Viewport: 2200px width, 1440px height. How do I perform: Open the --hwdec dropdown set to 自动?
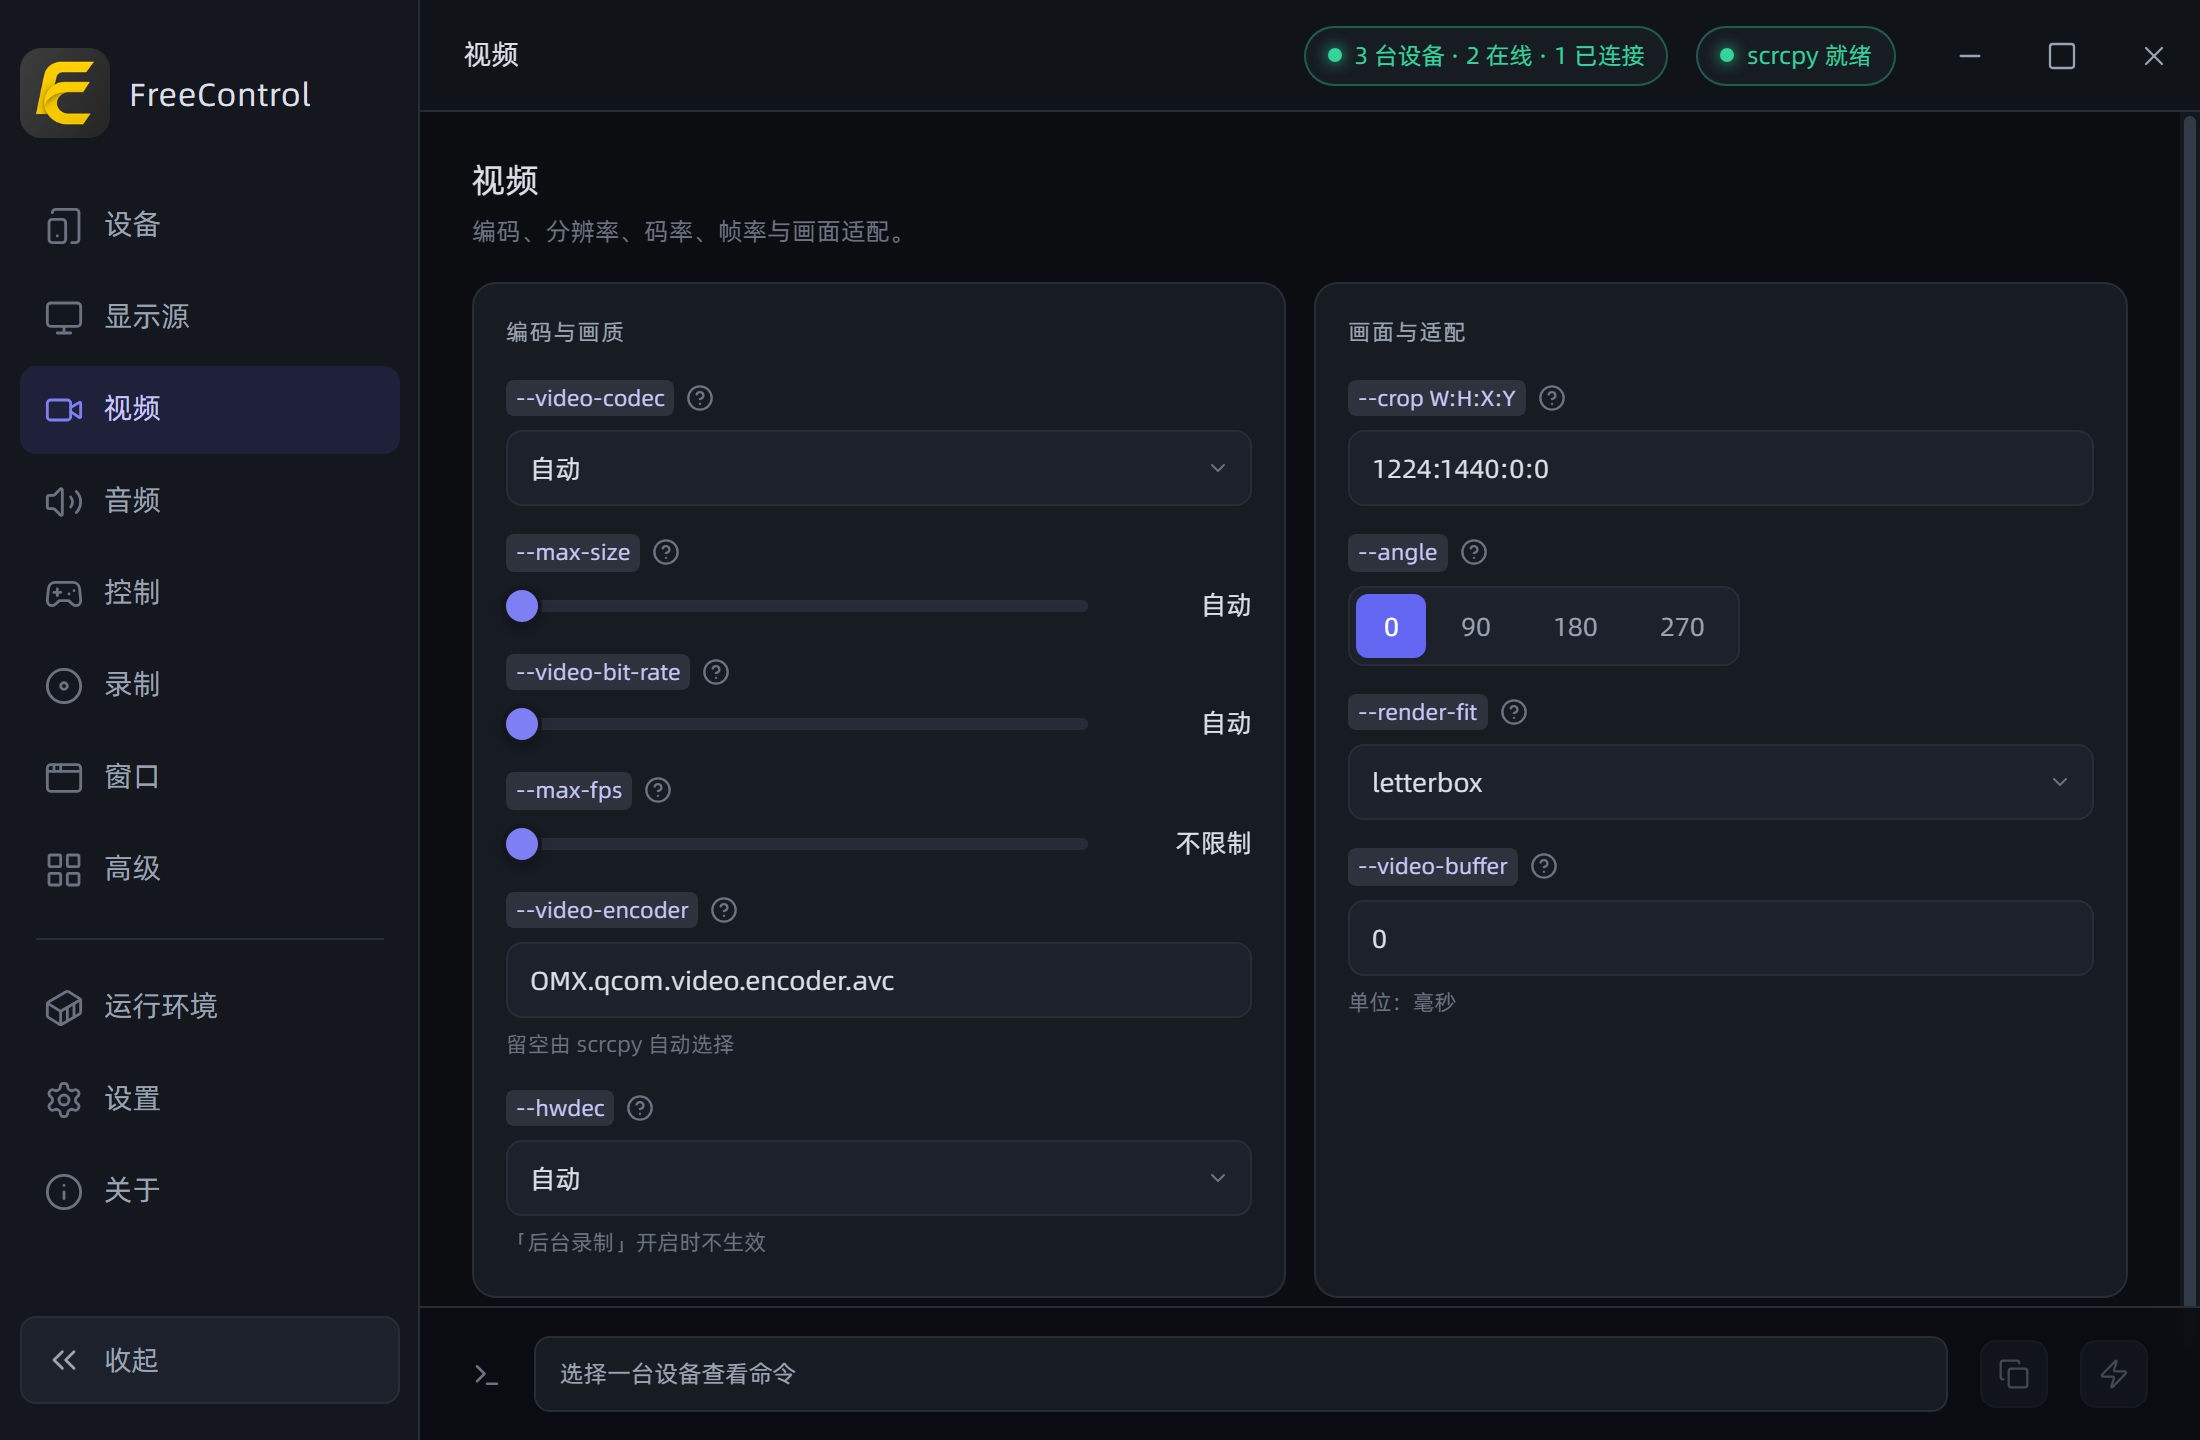(879, 1178)
